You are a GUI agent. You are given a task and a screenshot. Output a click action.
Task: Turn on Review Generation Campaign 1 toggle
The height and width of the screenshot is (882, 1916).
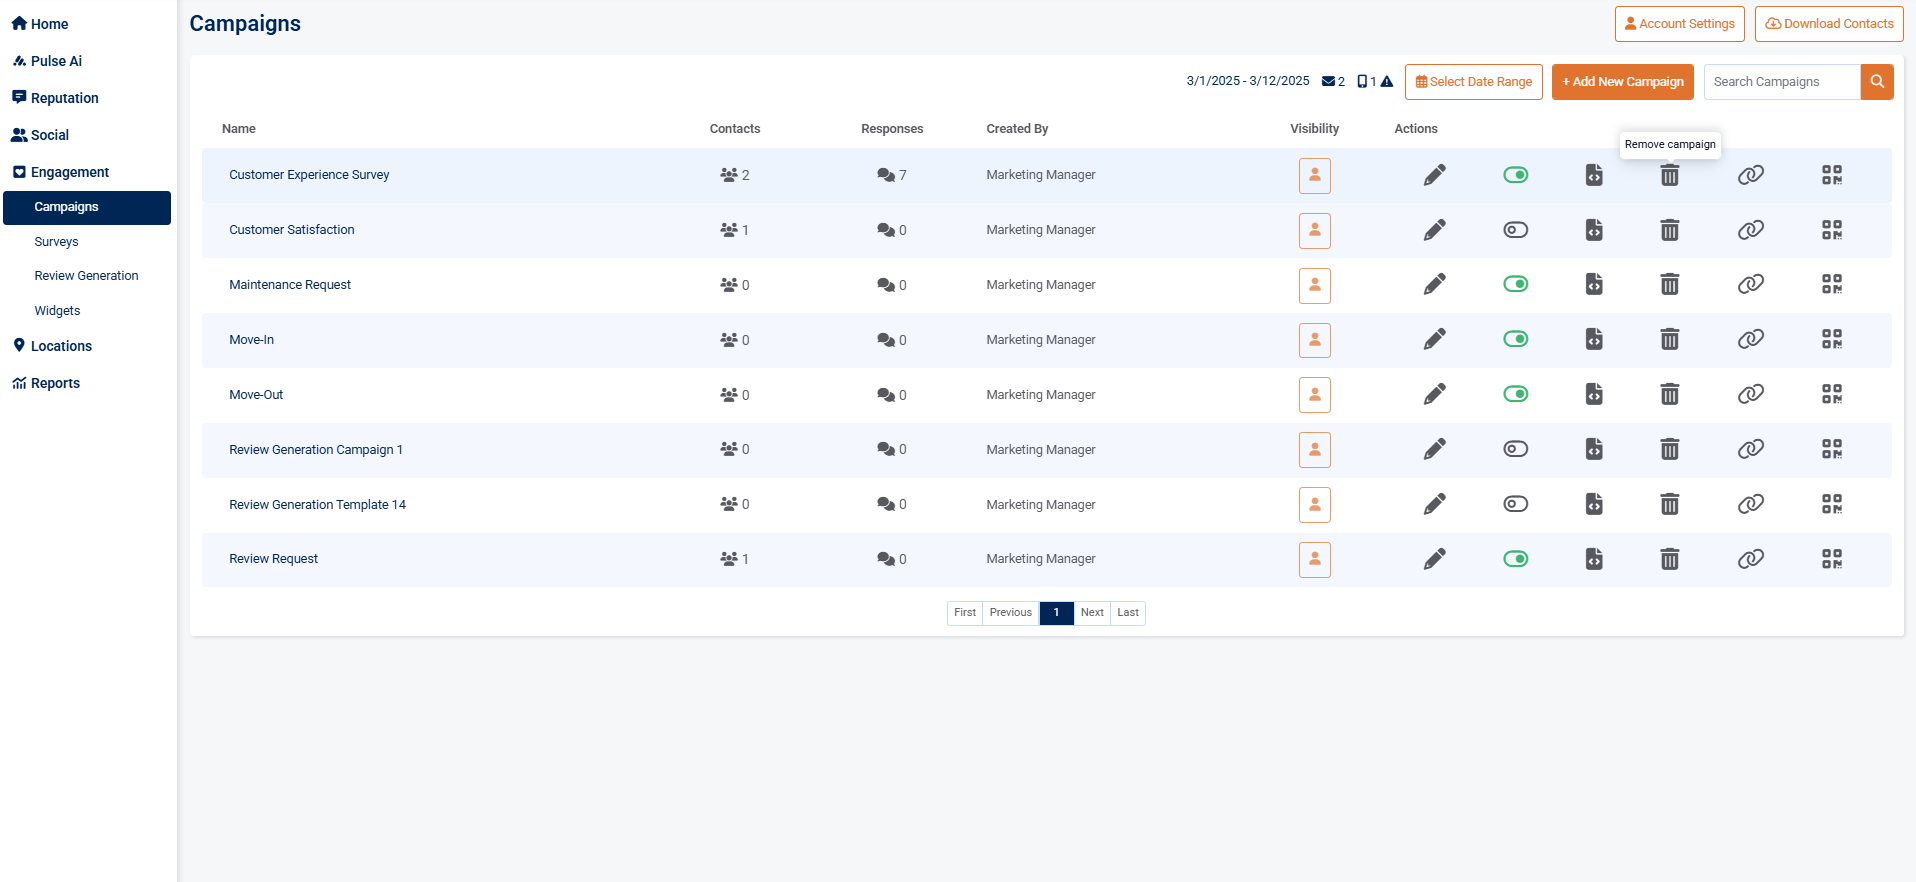click(1515, 449)
